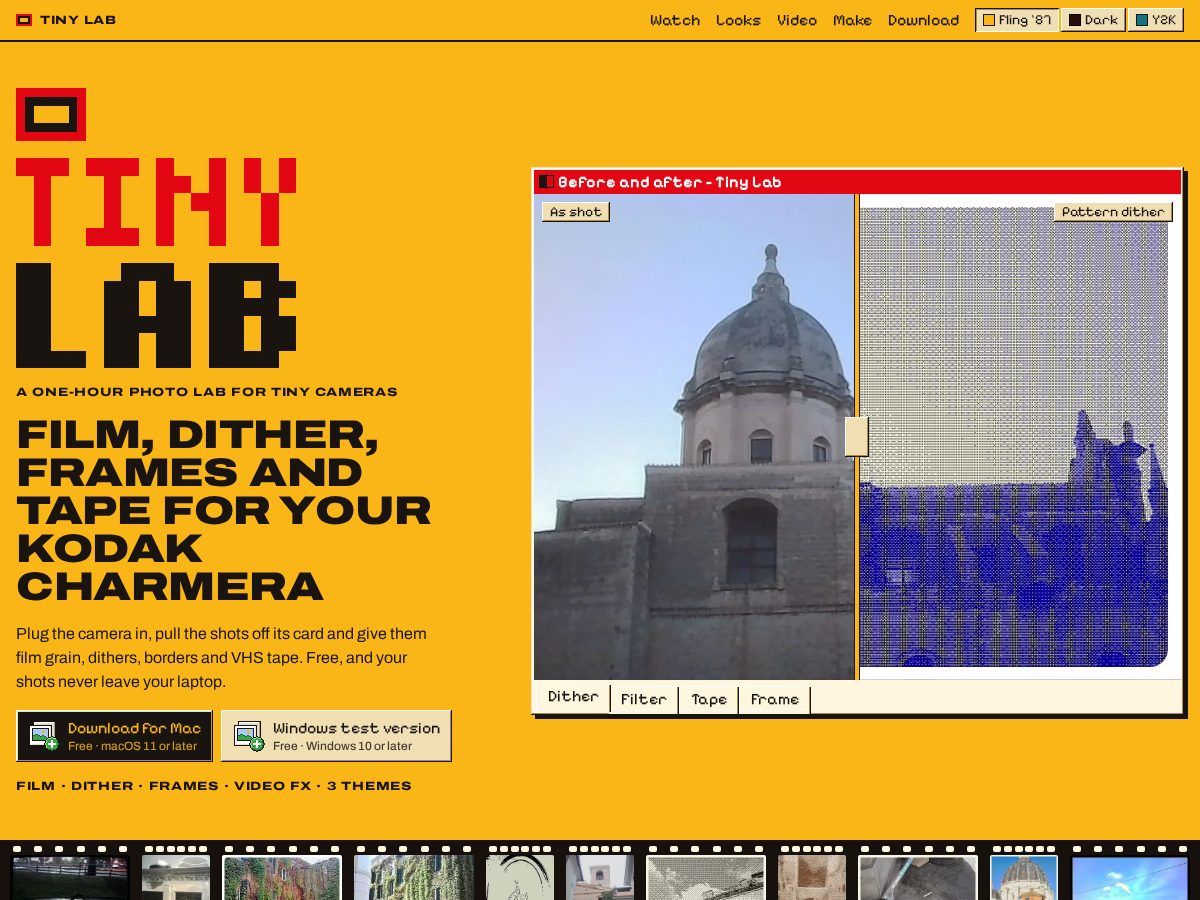Viewport: 1200px width, 900px height.
Task: Open the Make nav link
Action: 852,20
